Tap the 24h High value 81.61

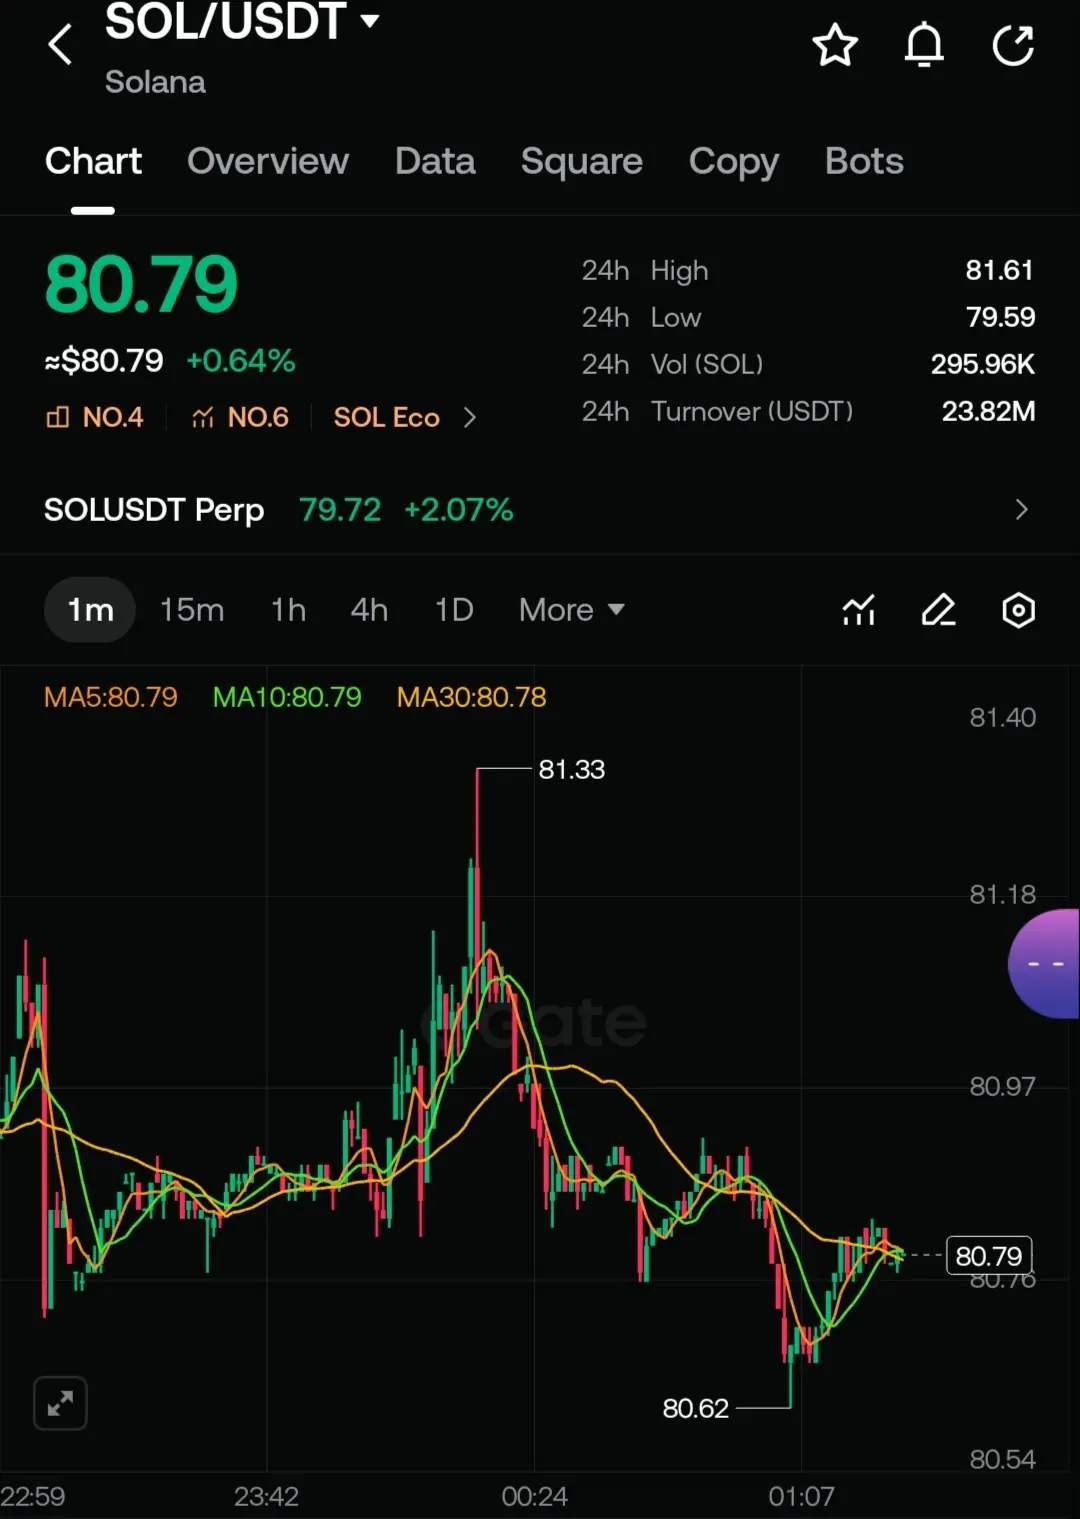coord(999,270)
